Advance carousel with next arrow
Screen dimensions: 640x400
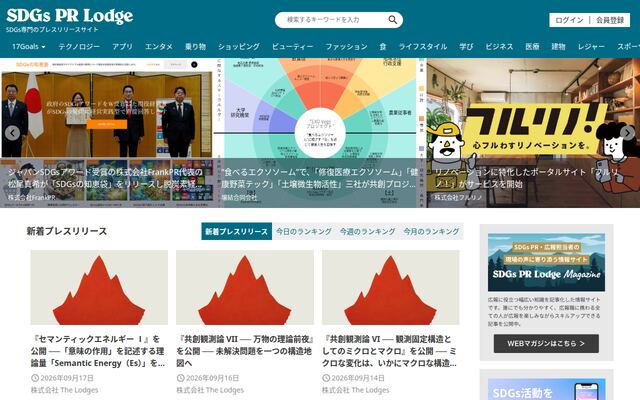click(627, 133)
